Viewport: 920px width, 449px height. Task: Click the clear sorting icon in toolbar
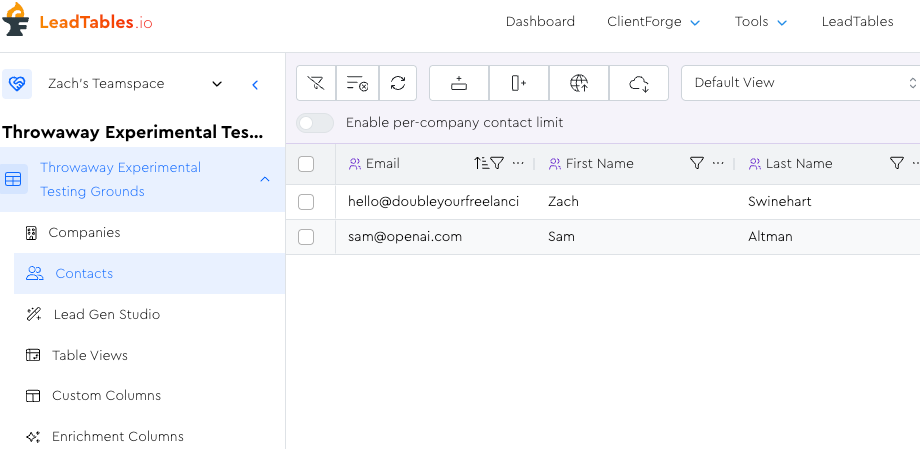(x=357, y=84)
